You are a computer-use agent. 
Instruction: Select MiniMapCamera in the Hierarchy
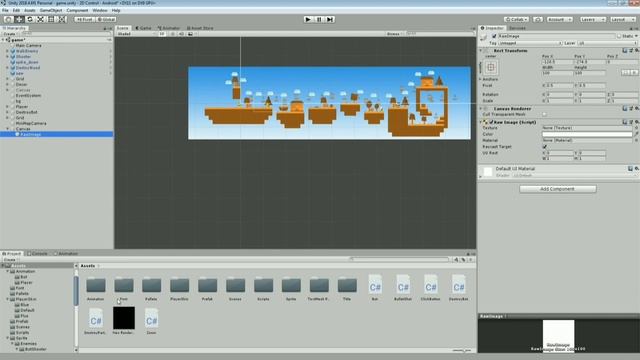click(31, 123)
